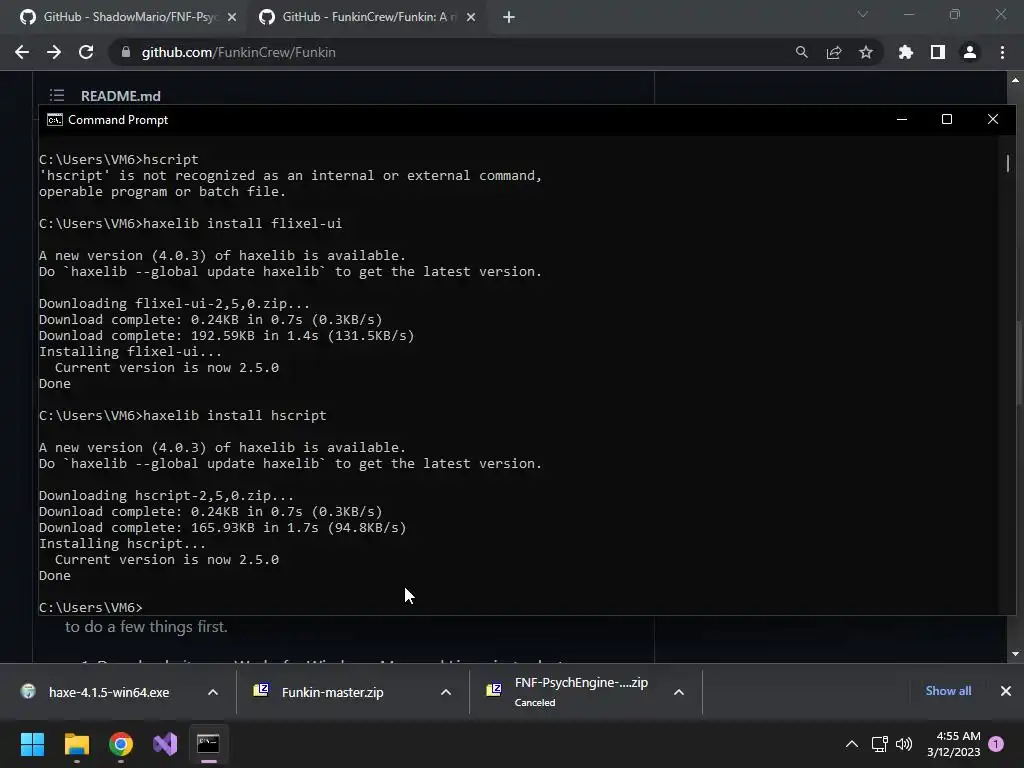Open network status tray icon
This screenshot has width=1024, height=768.
(879, 744)
